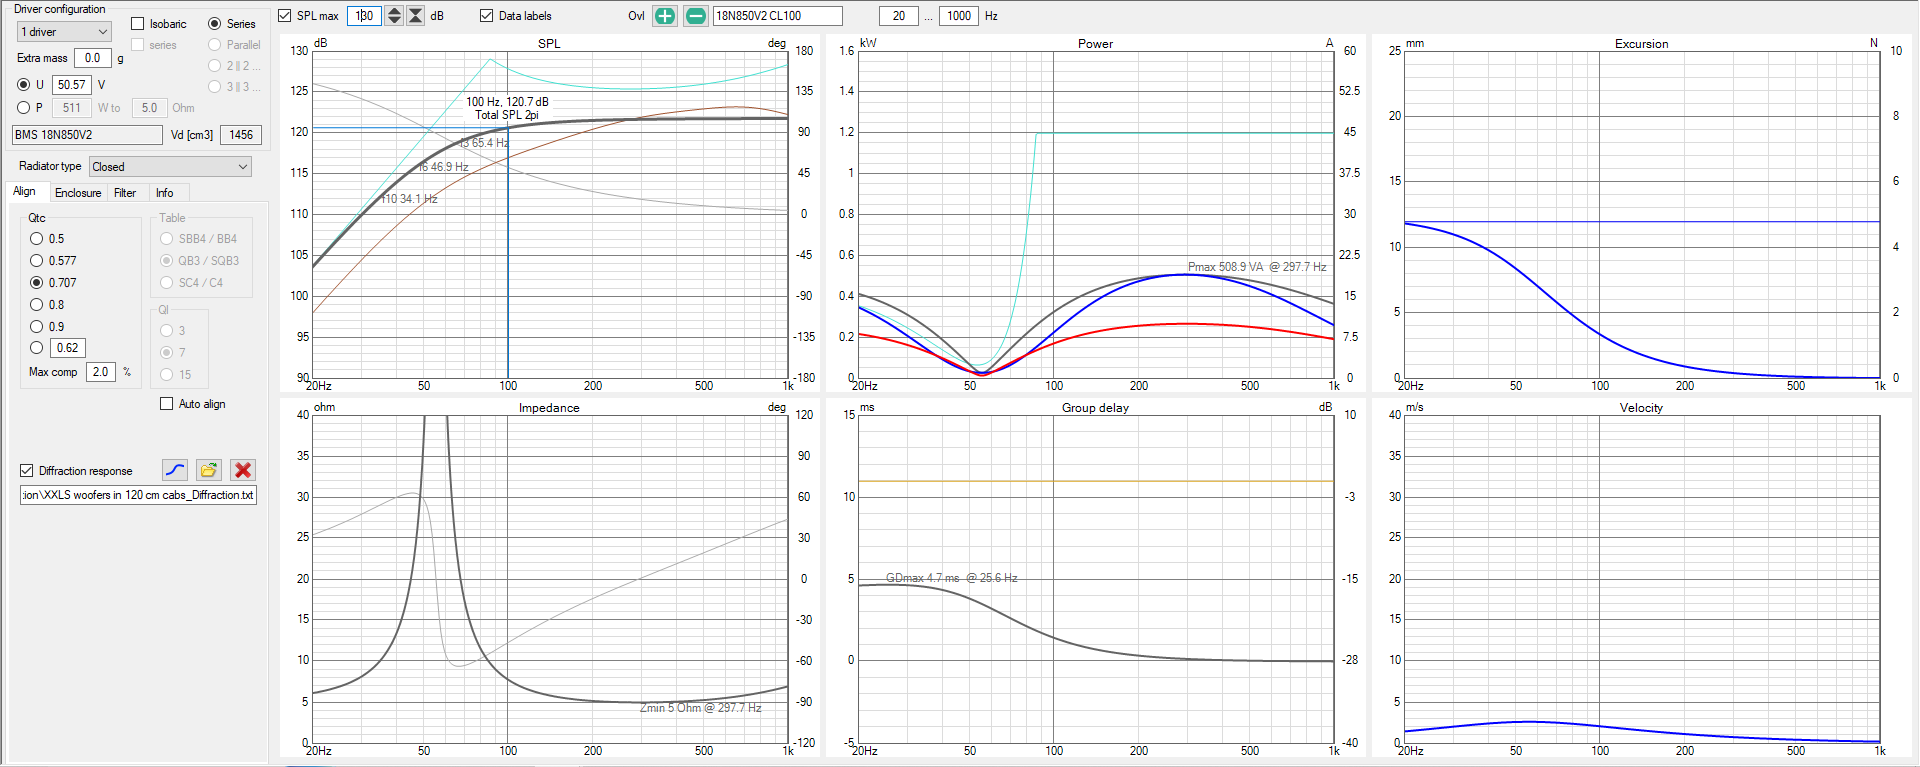Viewport: 1920px width, 767px height.
Task: Open the '1 driver' count dropdown
Action: click(65, 32)
